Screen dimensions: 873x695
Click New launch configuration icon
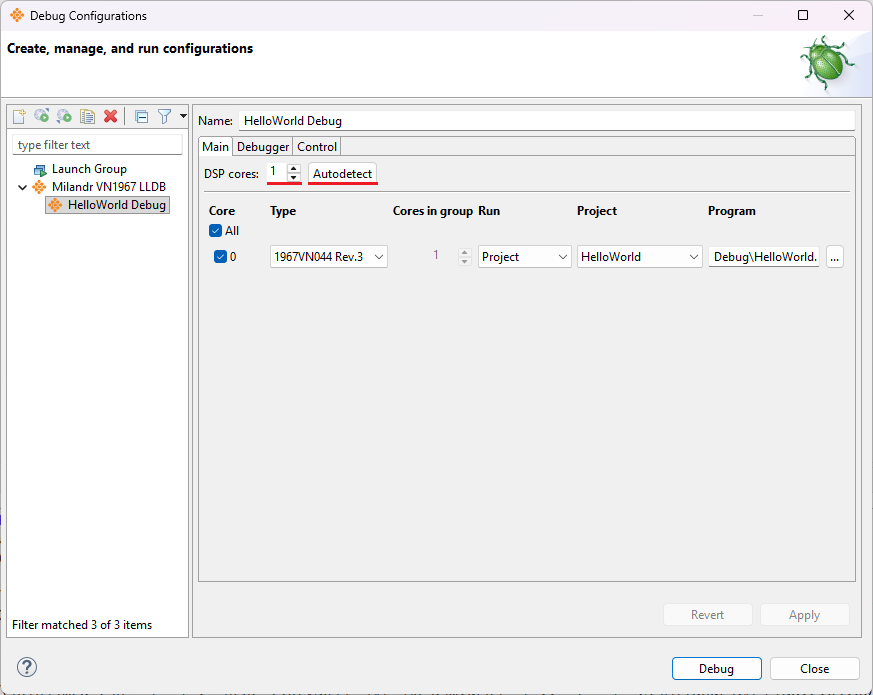[x=18, y=117]
